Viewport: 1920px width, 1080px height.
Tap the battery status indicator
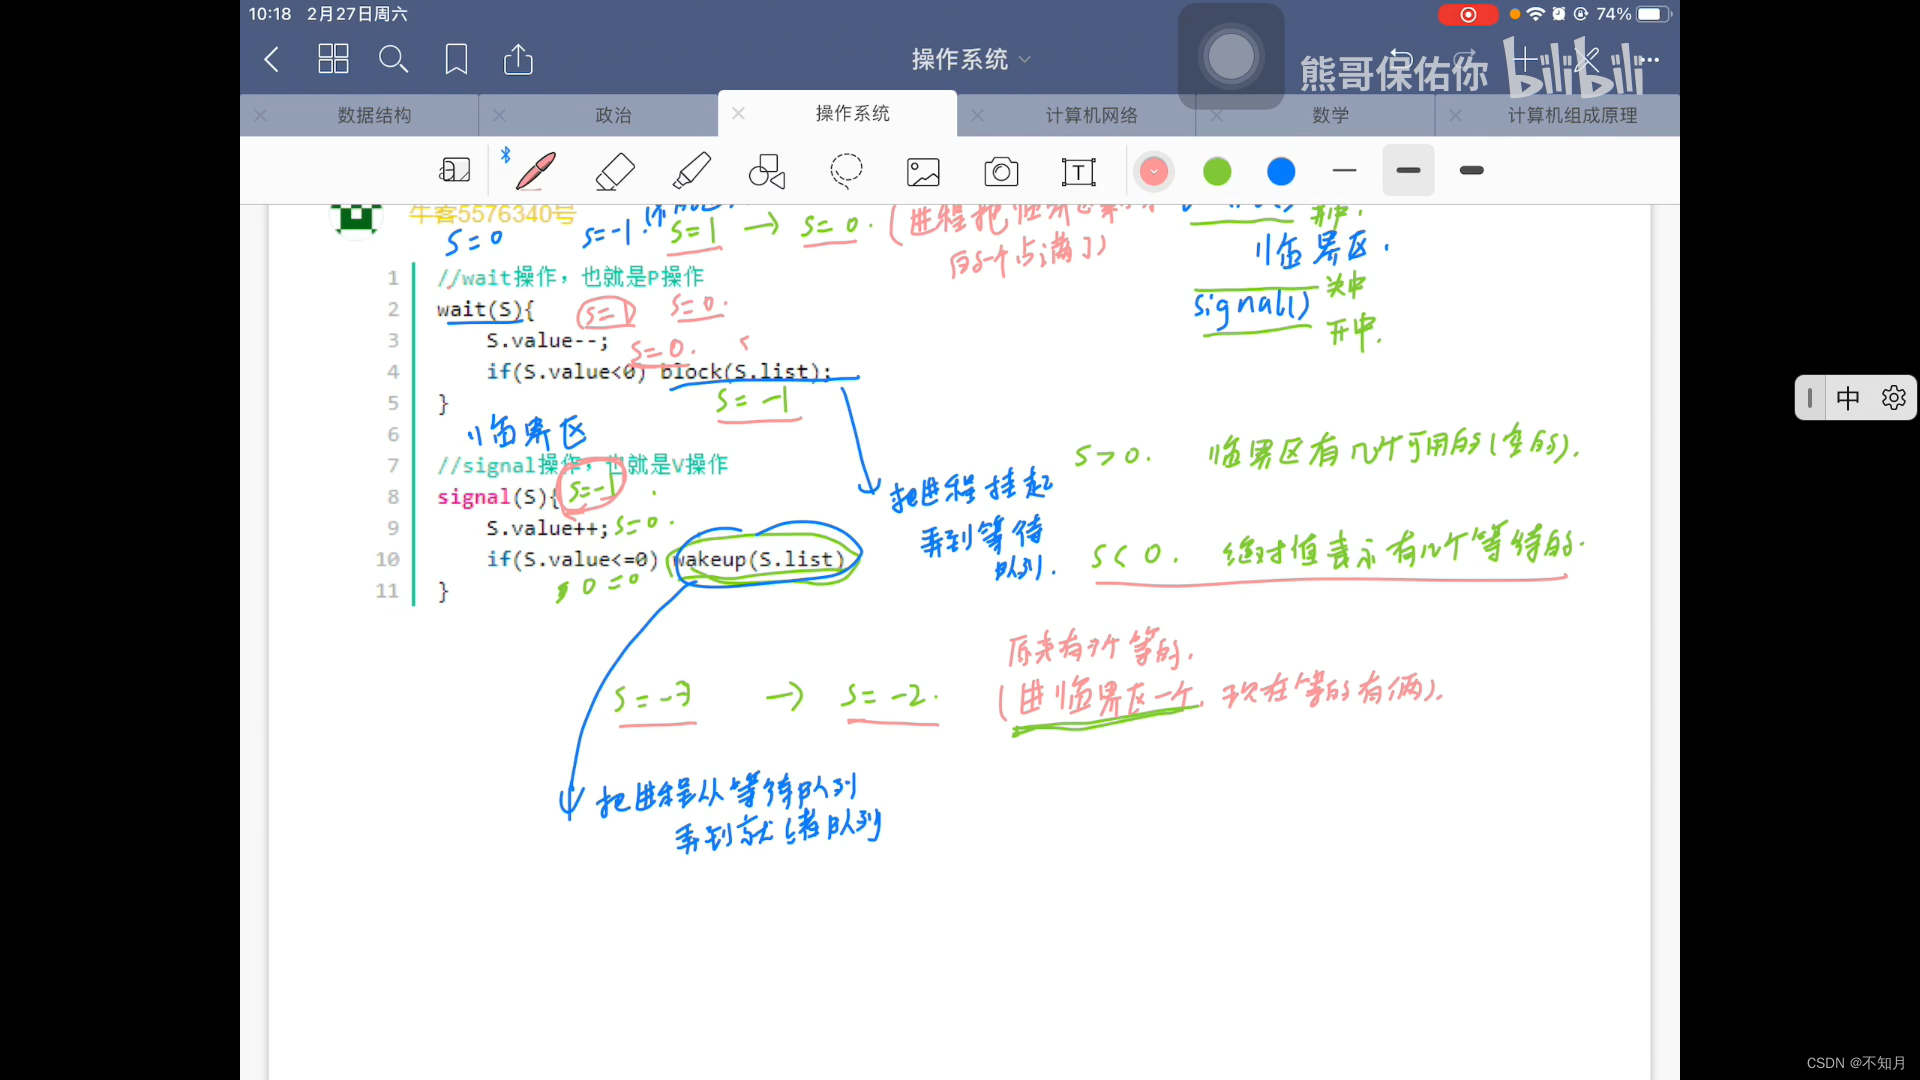(x=1652, y=14)
